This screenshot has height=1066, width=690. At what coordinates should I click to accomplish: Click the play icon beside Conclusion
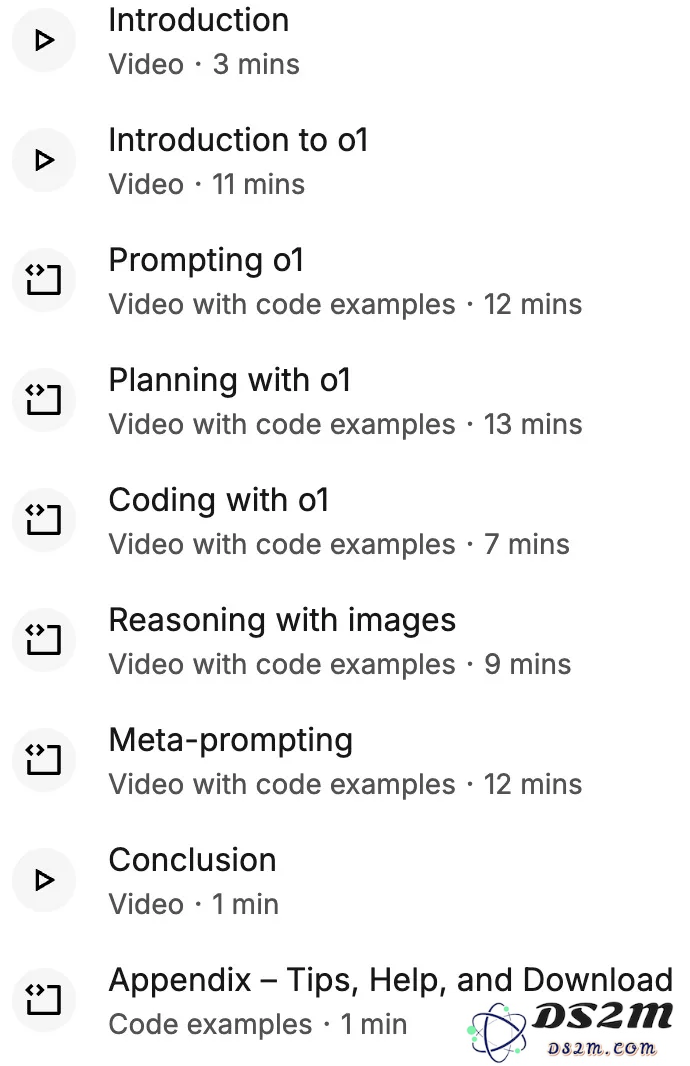(44, 880)
